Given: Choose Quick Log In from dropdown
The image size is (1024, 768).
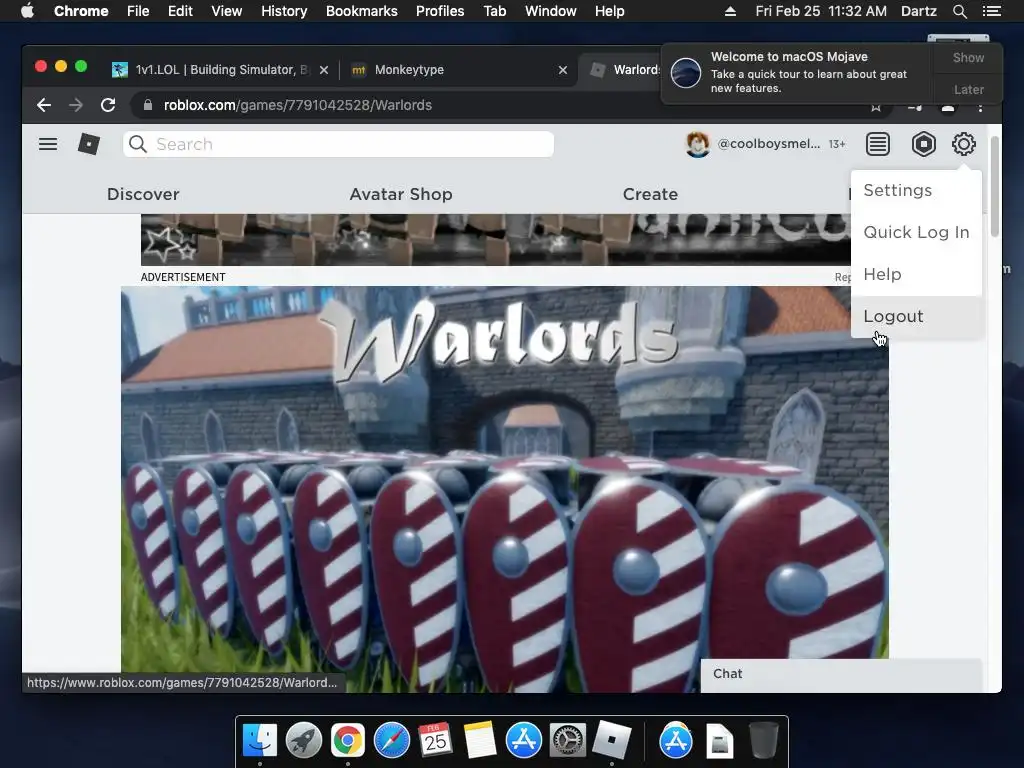Looking at the screenshot, I should [916, 232].
